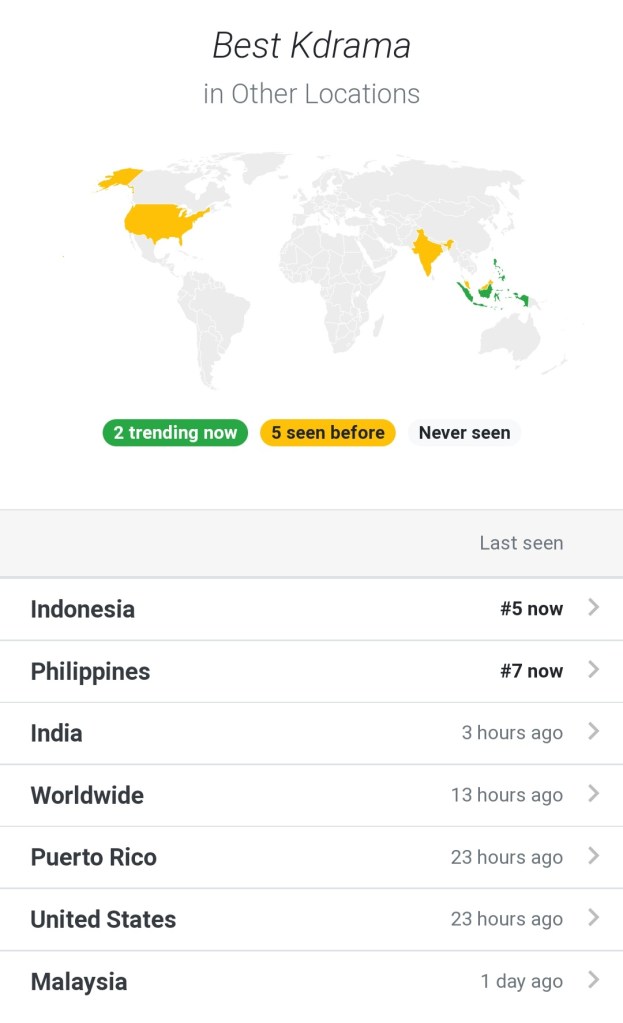The image size is (623, 1023).
Task: Expand the Philippines row chevron arrow
Action: point(593,669)
